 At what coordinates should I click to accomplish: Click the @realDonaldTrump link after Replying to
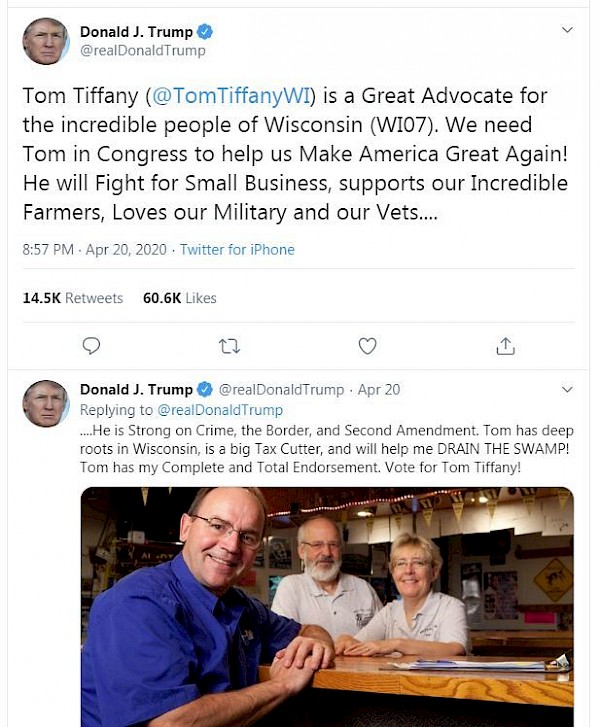point(220,410)
